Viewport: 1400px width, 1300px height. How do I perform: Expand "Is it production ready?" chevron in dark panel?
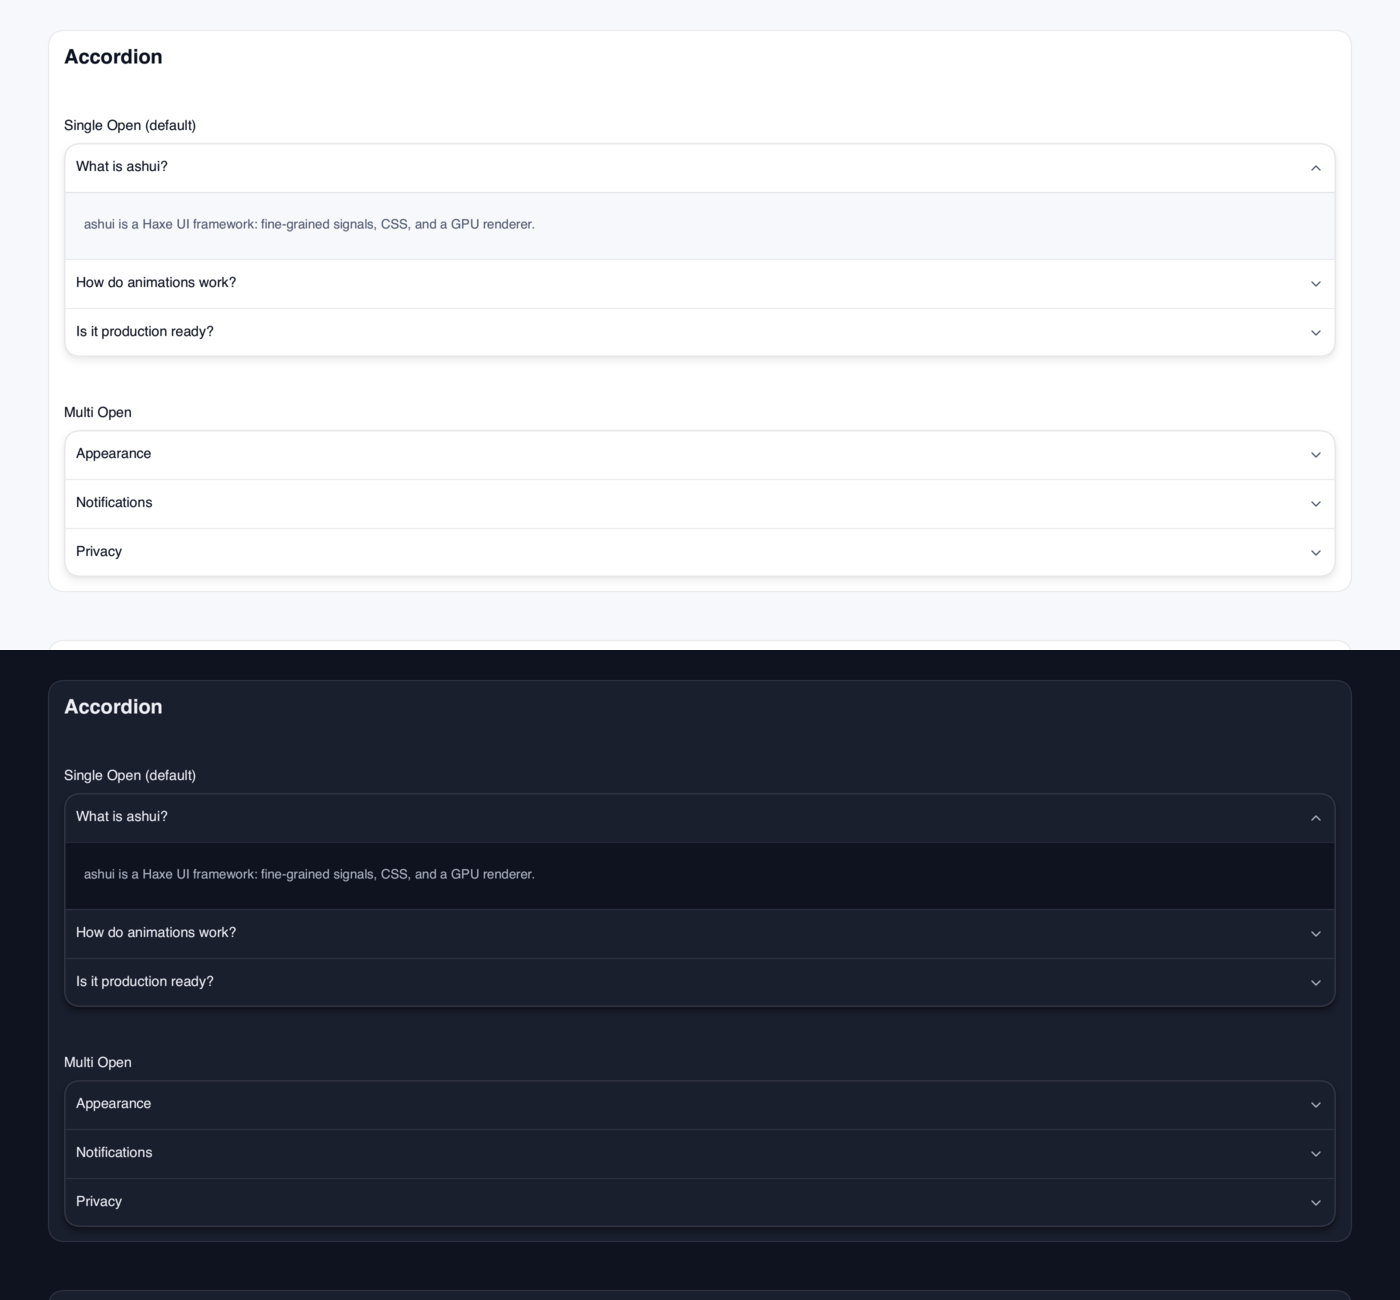tap(1316, 983)
